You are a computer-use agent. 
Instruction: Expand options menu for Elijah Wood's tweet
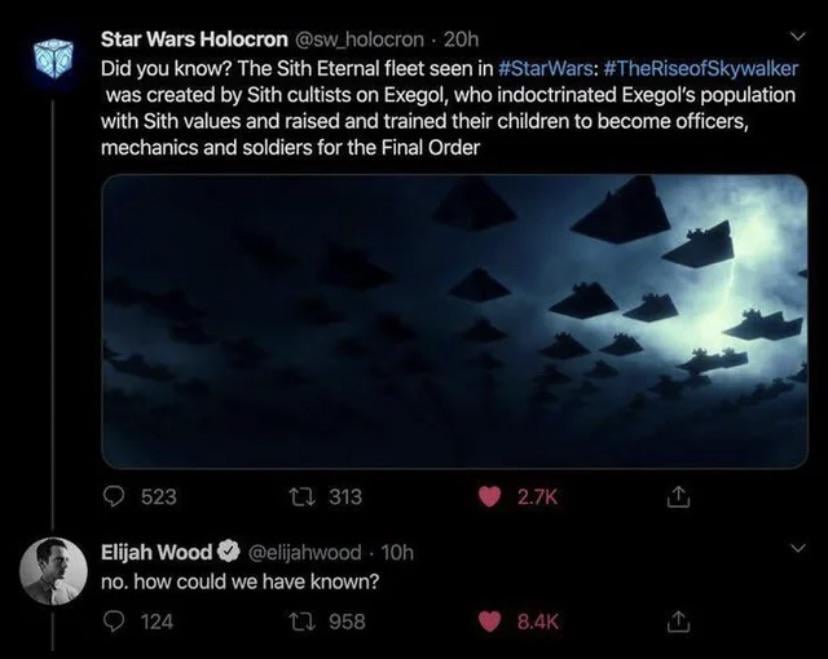(796, 551)
